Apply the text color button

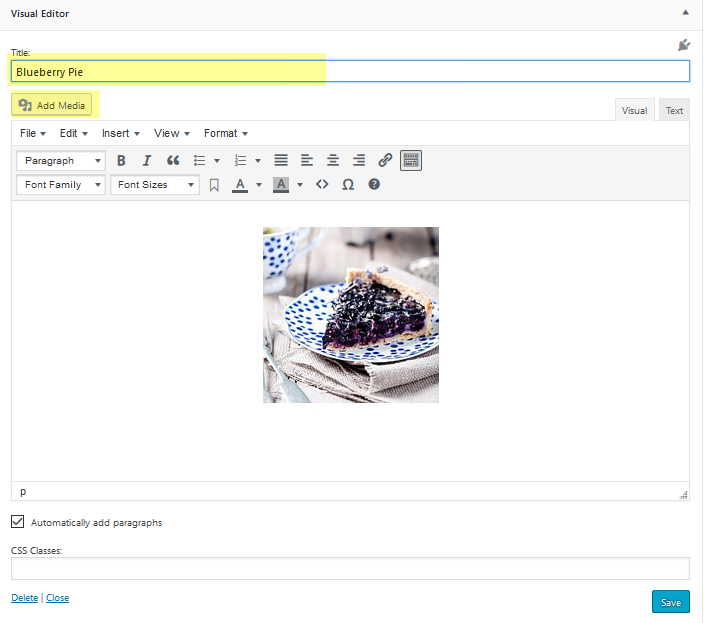point(240,185)
